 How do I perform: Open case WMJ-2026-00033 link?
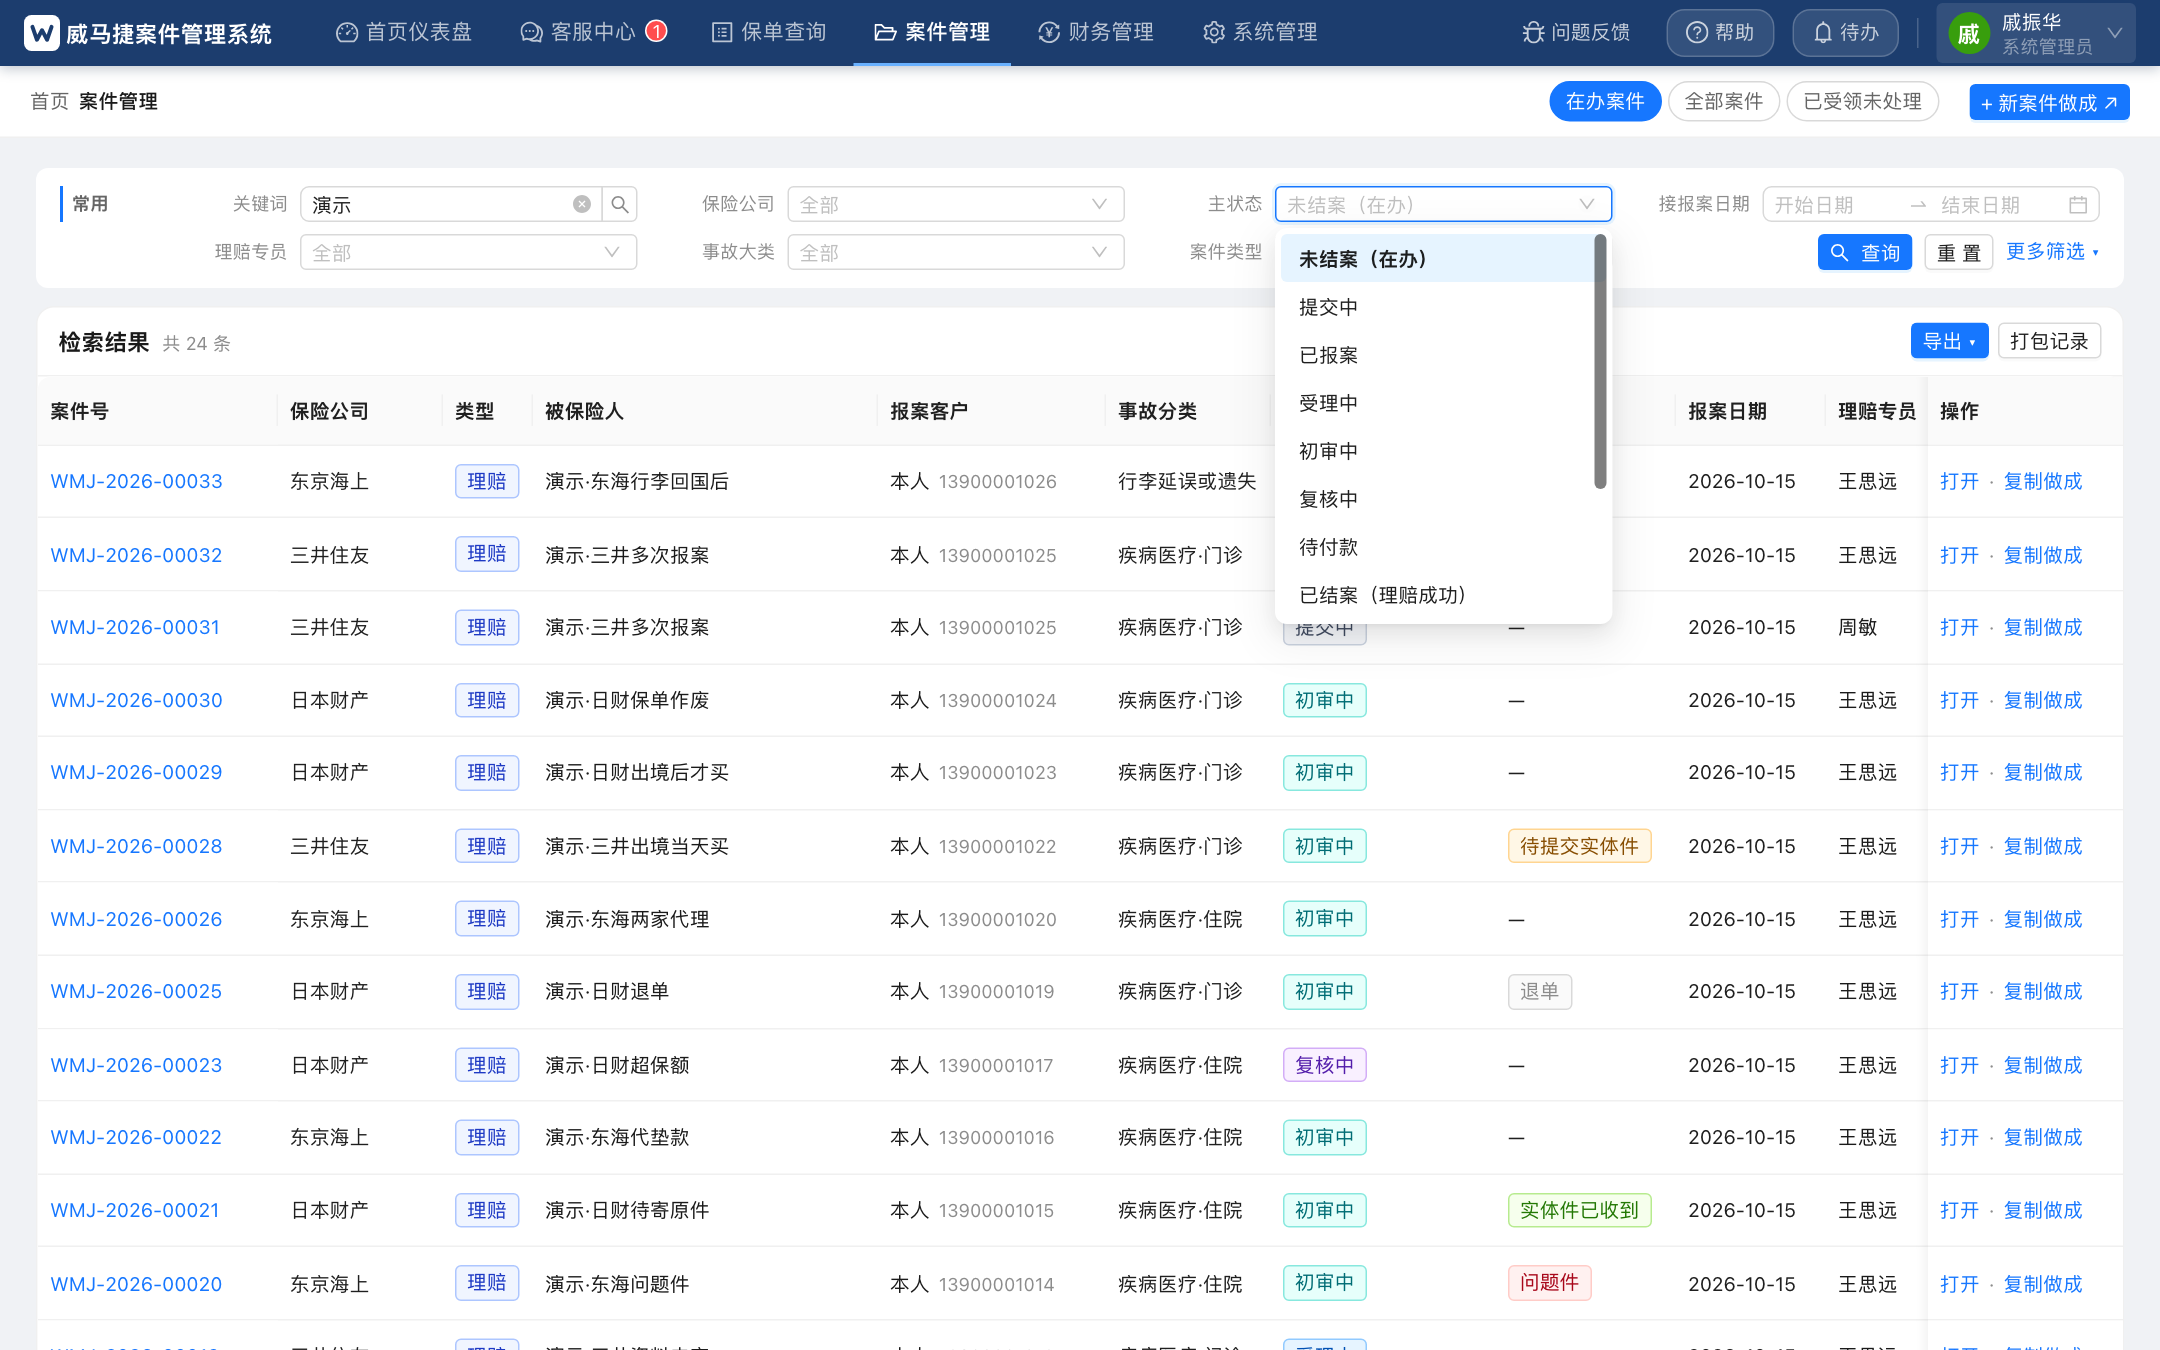coord(137,481)
